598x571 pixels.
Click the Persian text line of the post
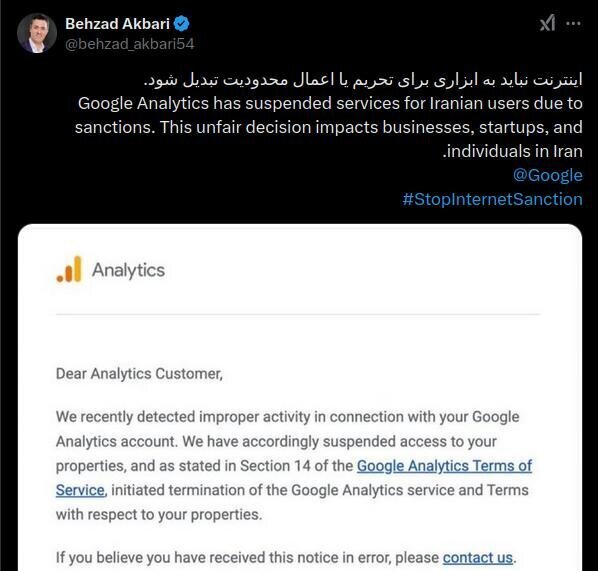coord(363,80)
